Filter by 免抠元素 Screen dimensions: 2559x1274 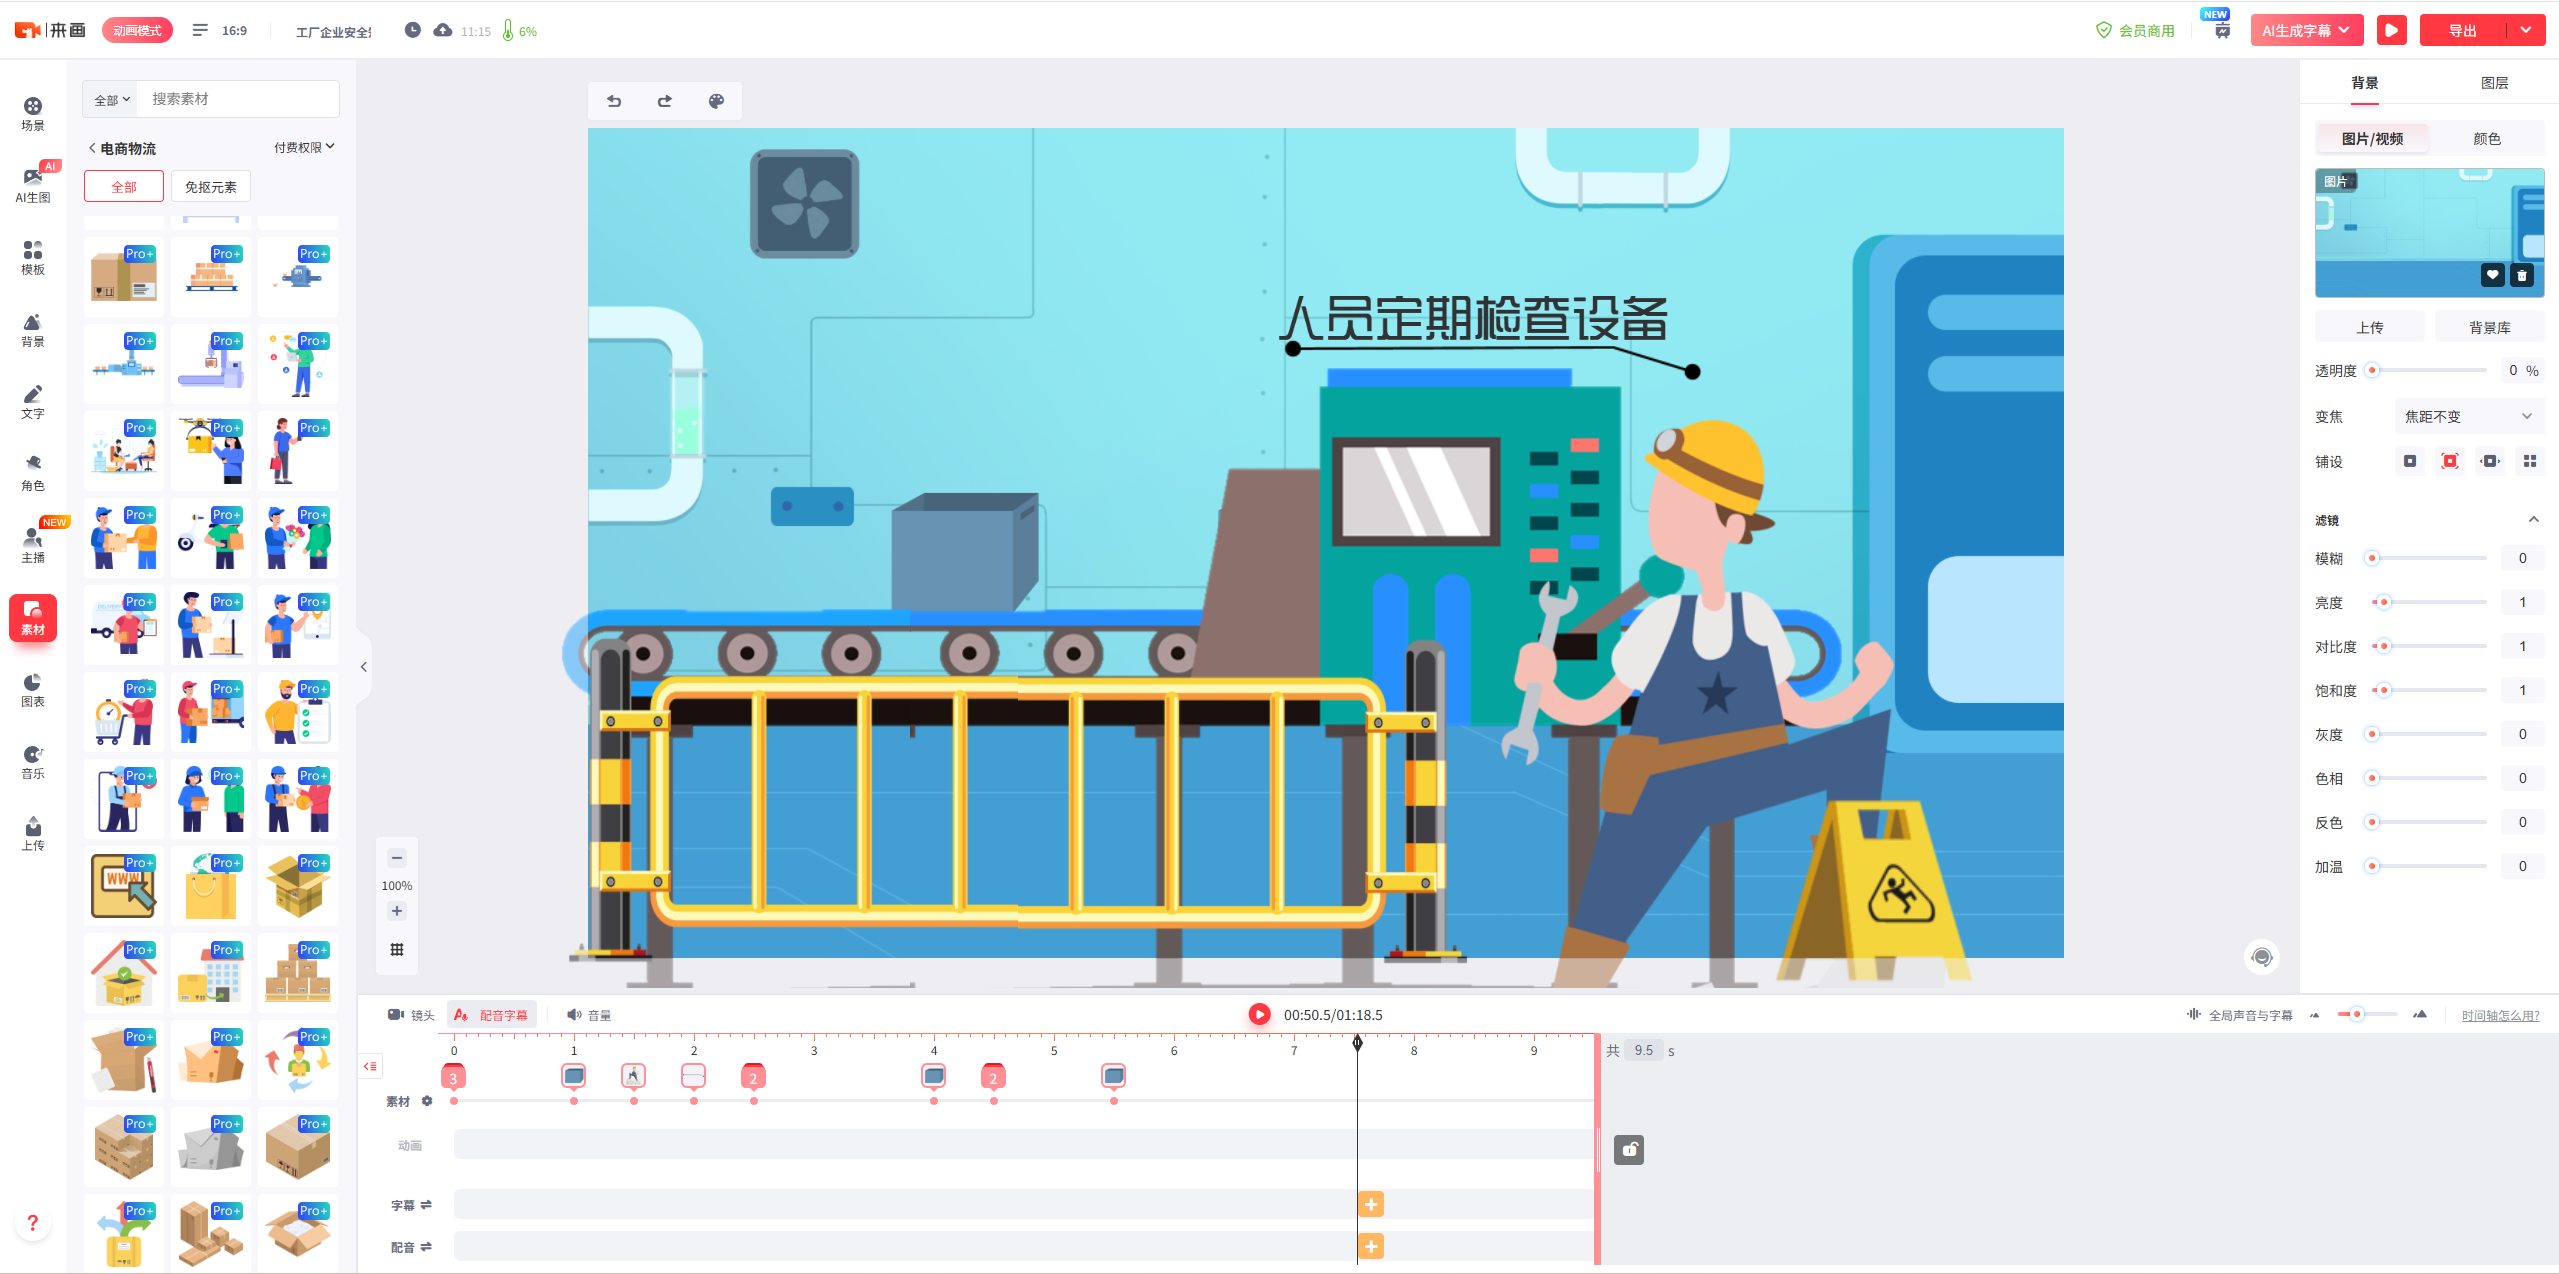(211, 187)
